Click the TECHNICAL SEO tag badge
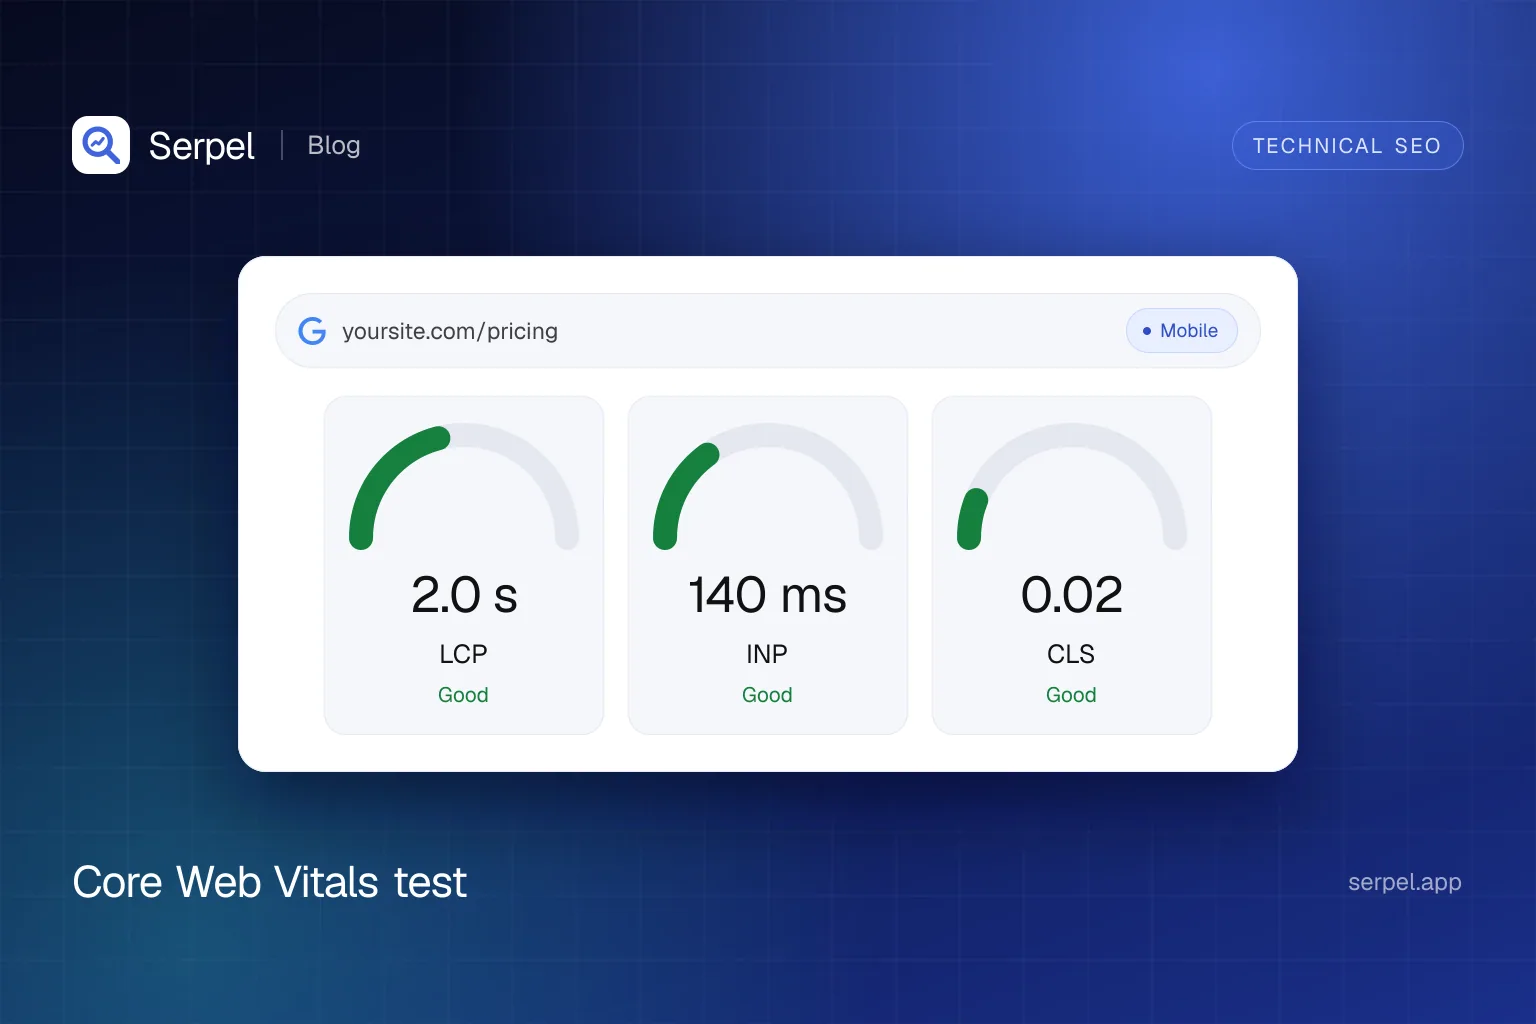 coord(1347,146)
